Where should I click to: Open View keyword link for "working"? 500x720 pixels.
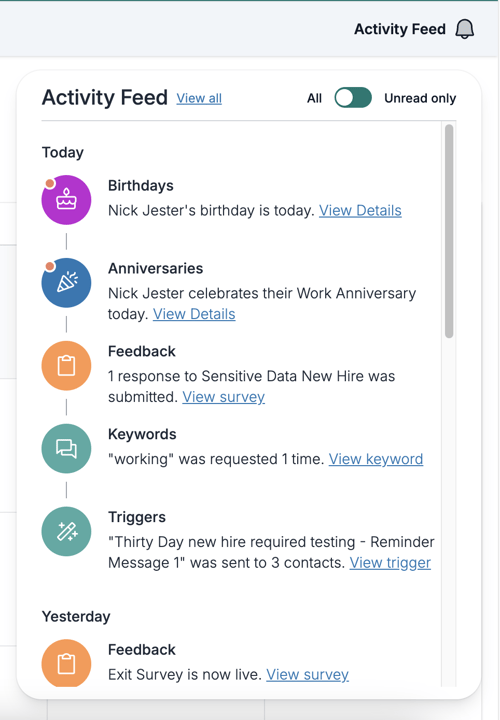coord(376,459)
